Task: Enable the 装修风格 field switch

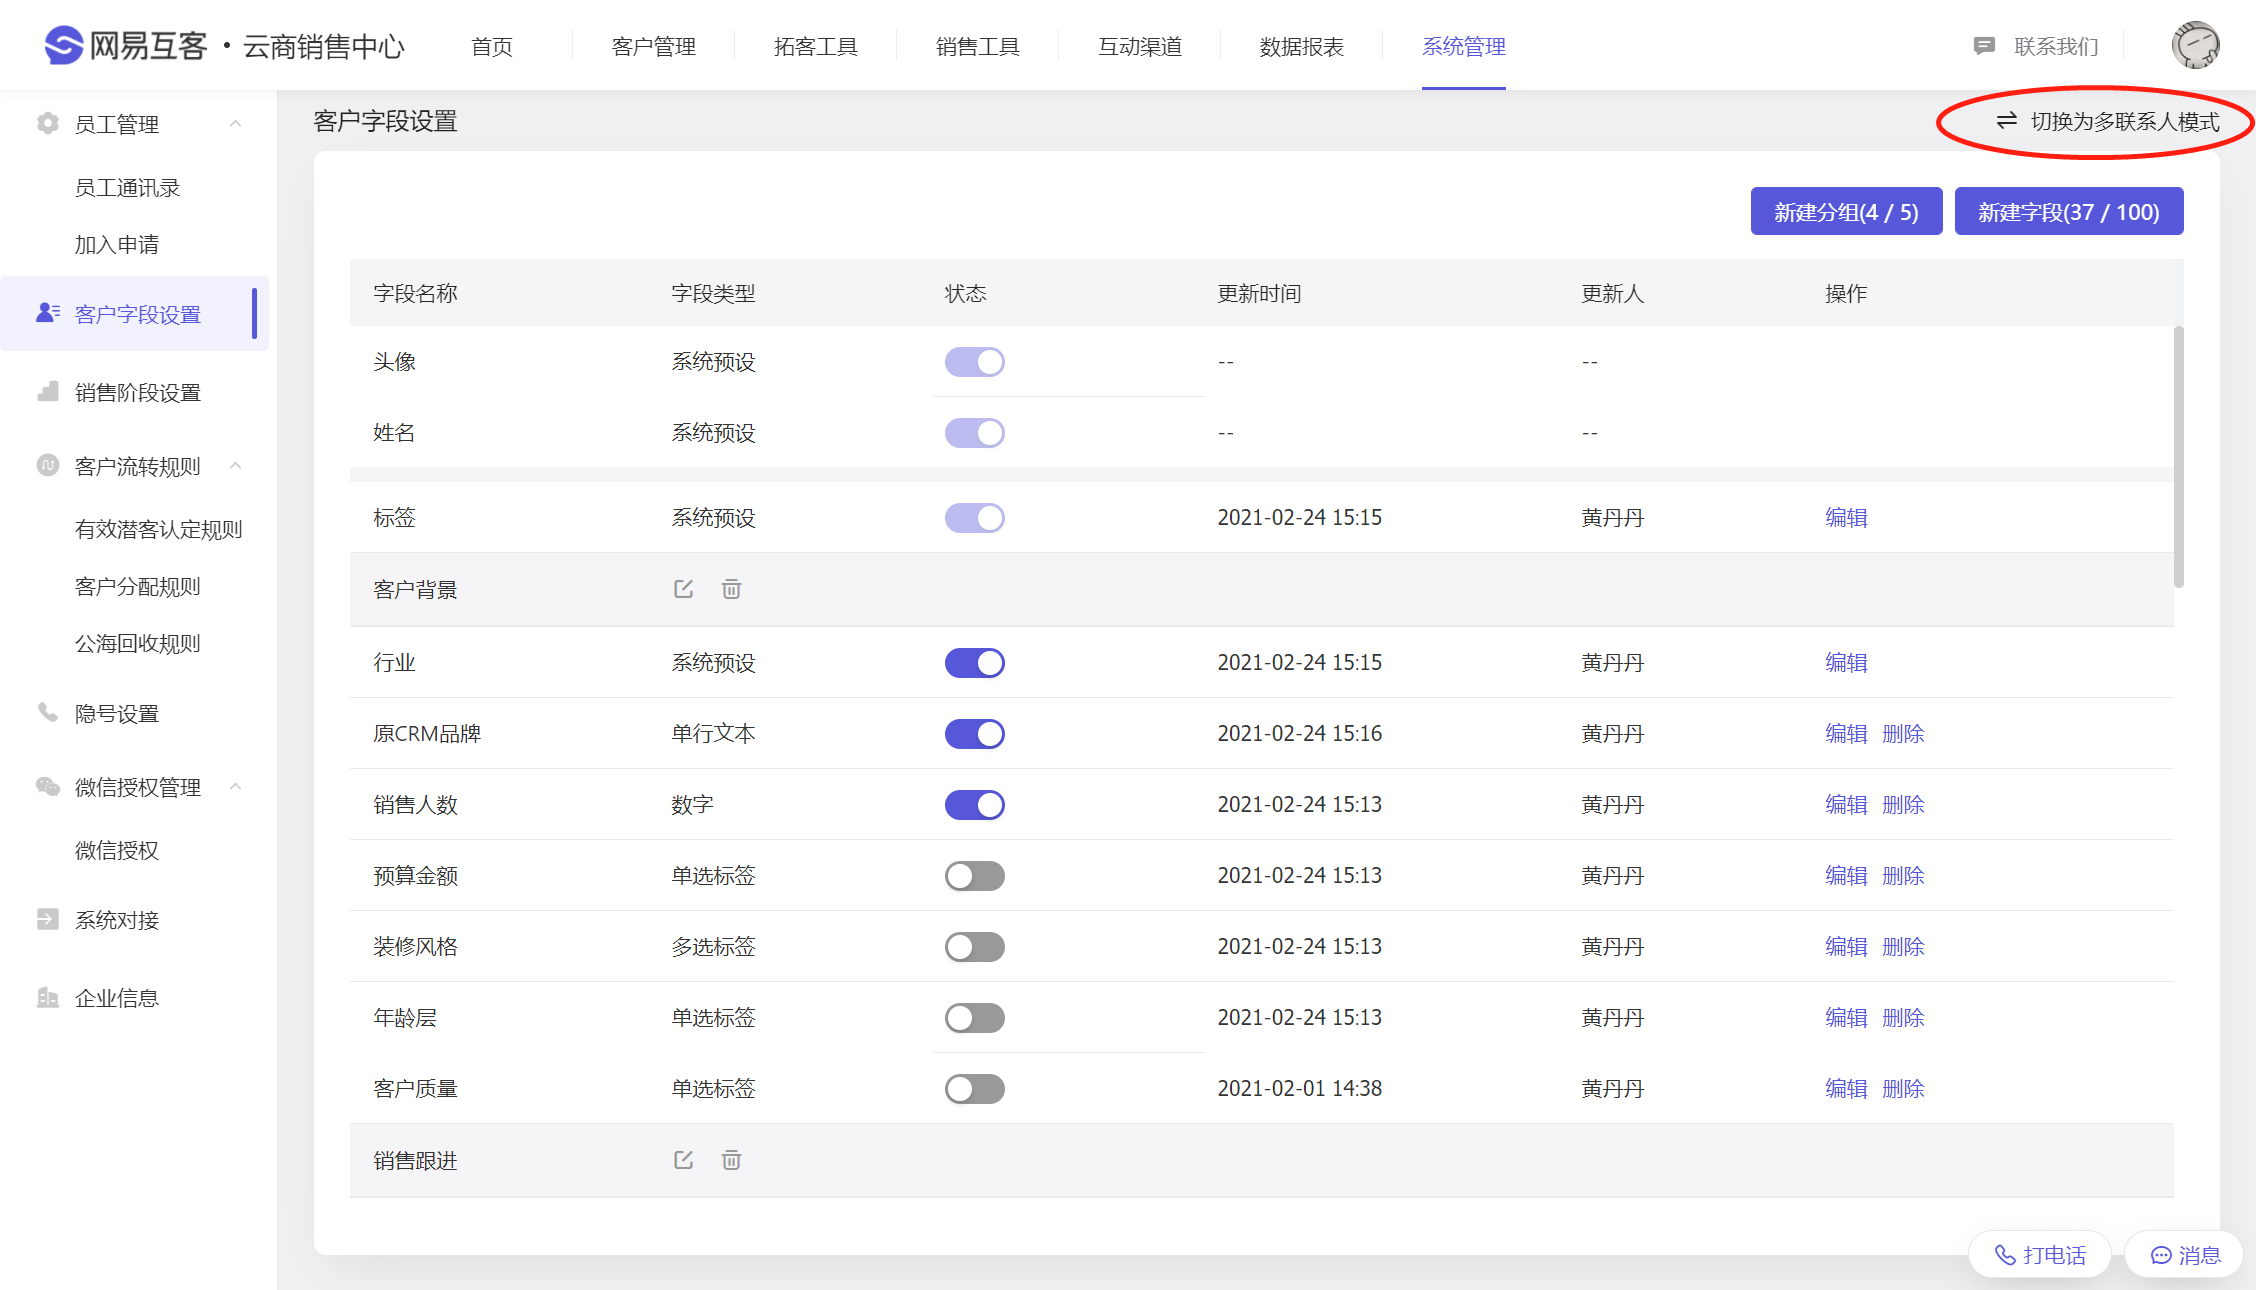Action: coord(974,947)
